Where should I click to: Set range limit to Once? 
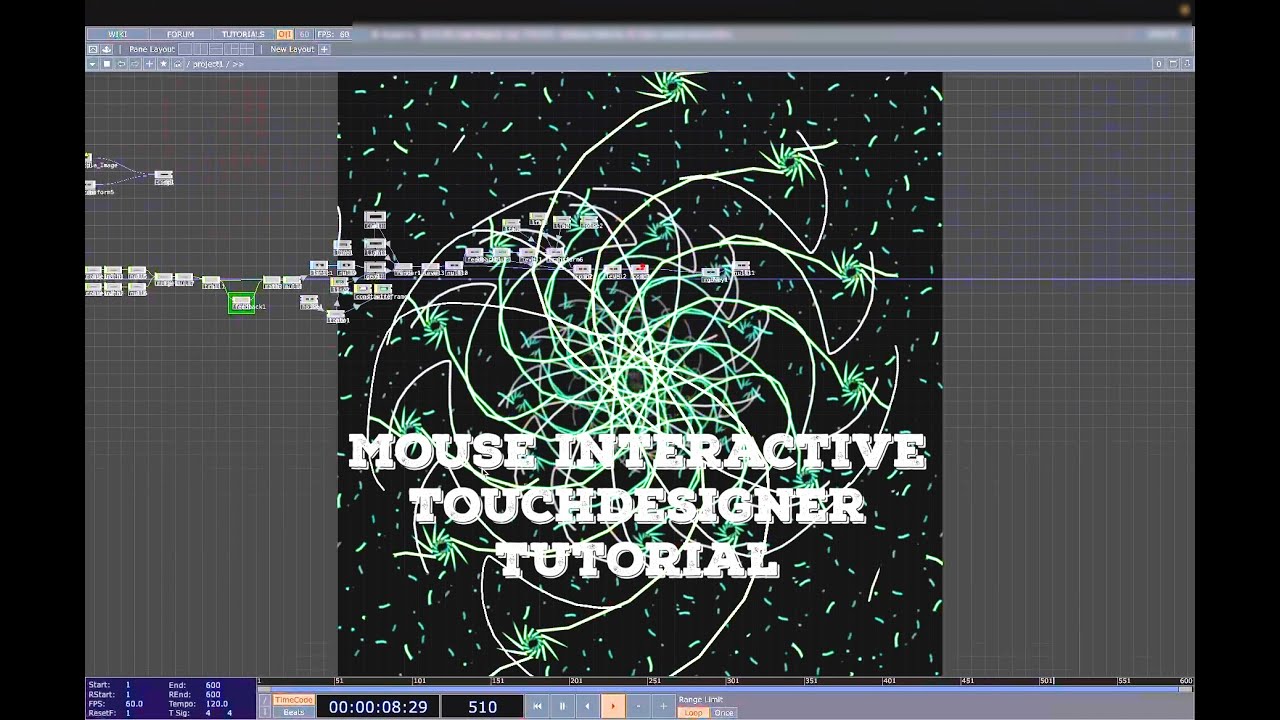point(724,713)
